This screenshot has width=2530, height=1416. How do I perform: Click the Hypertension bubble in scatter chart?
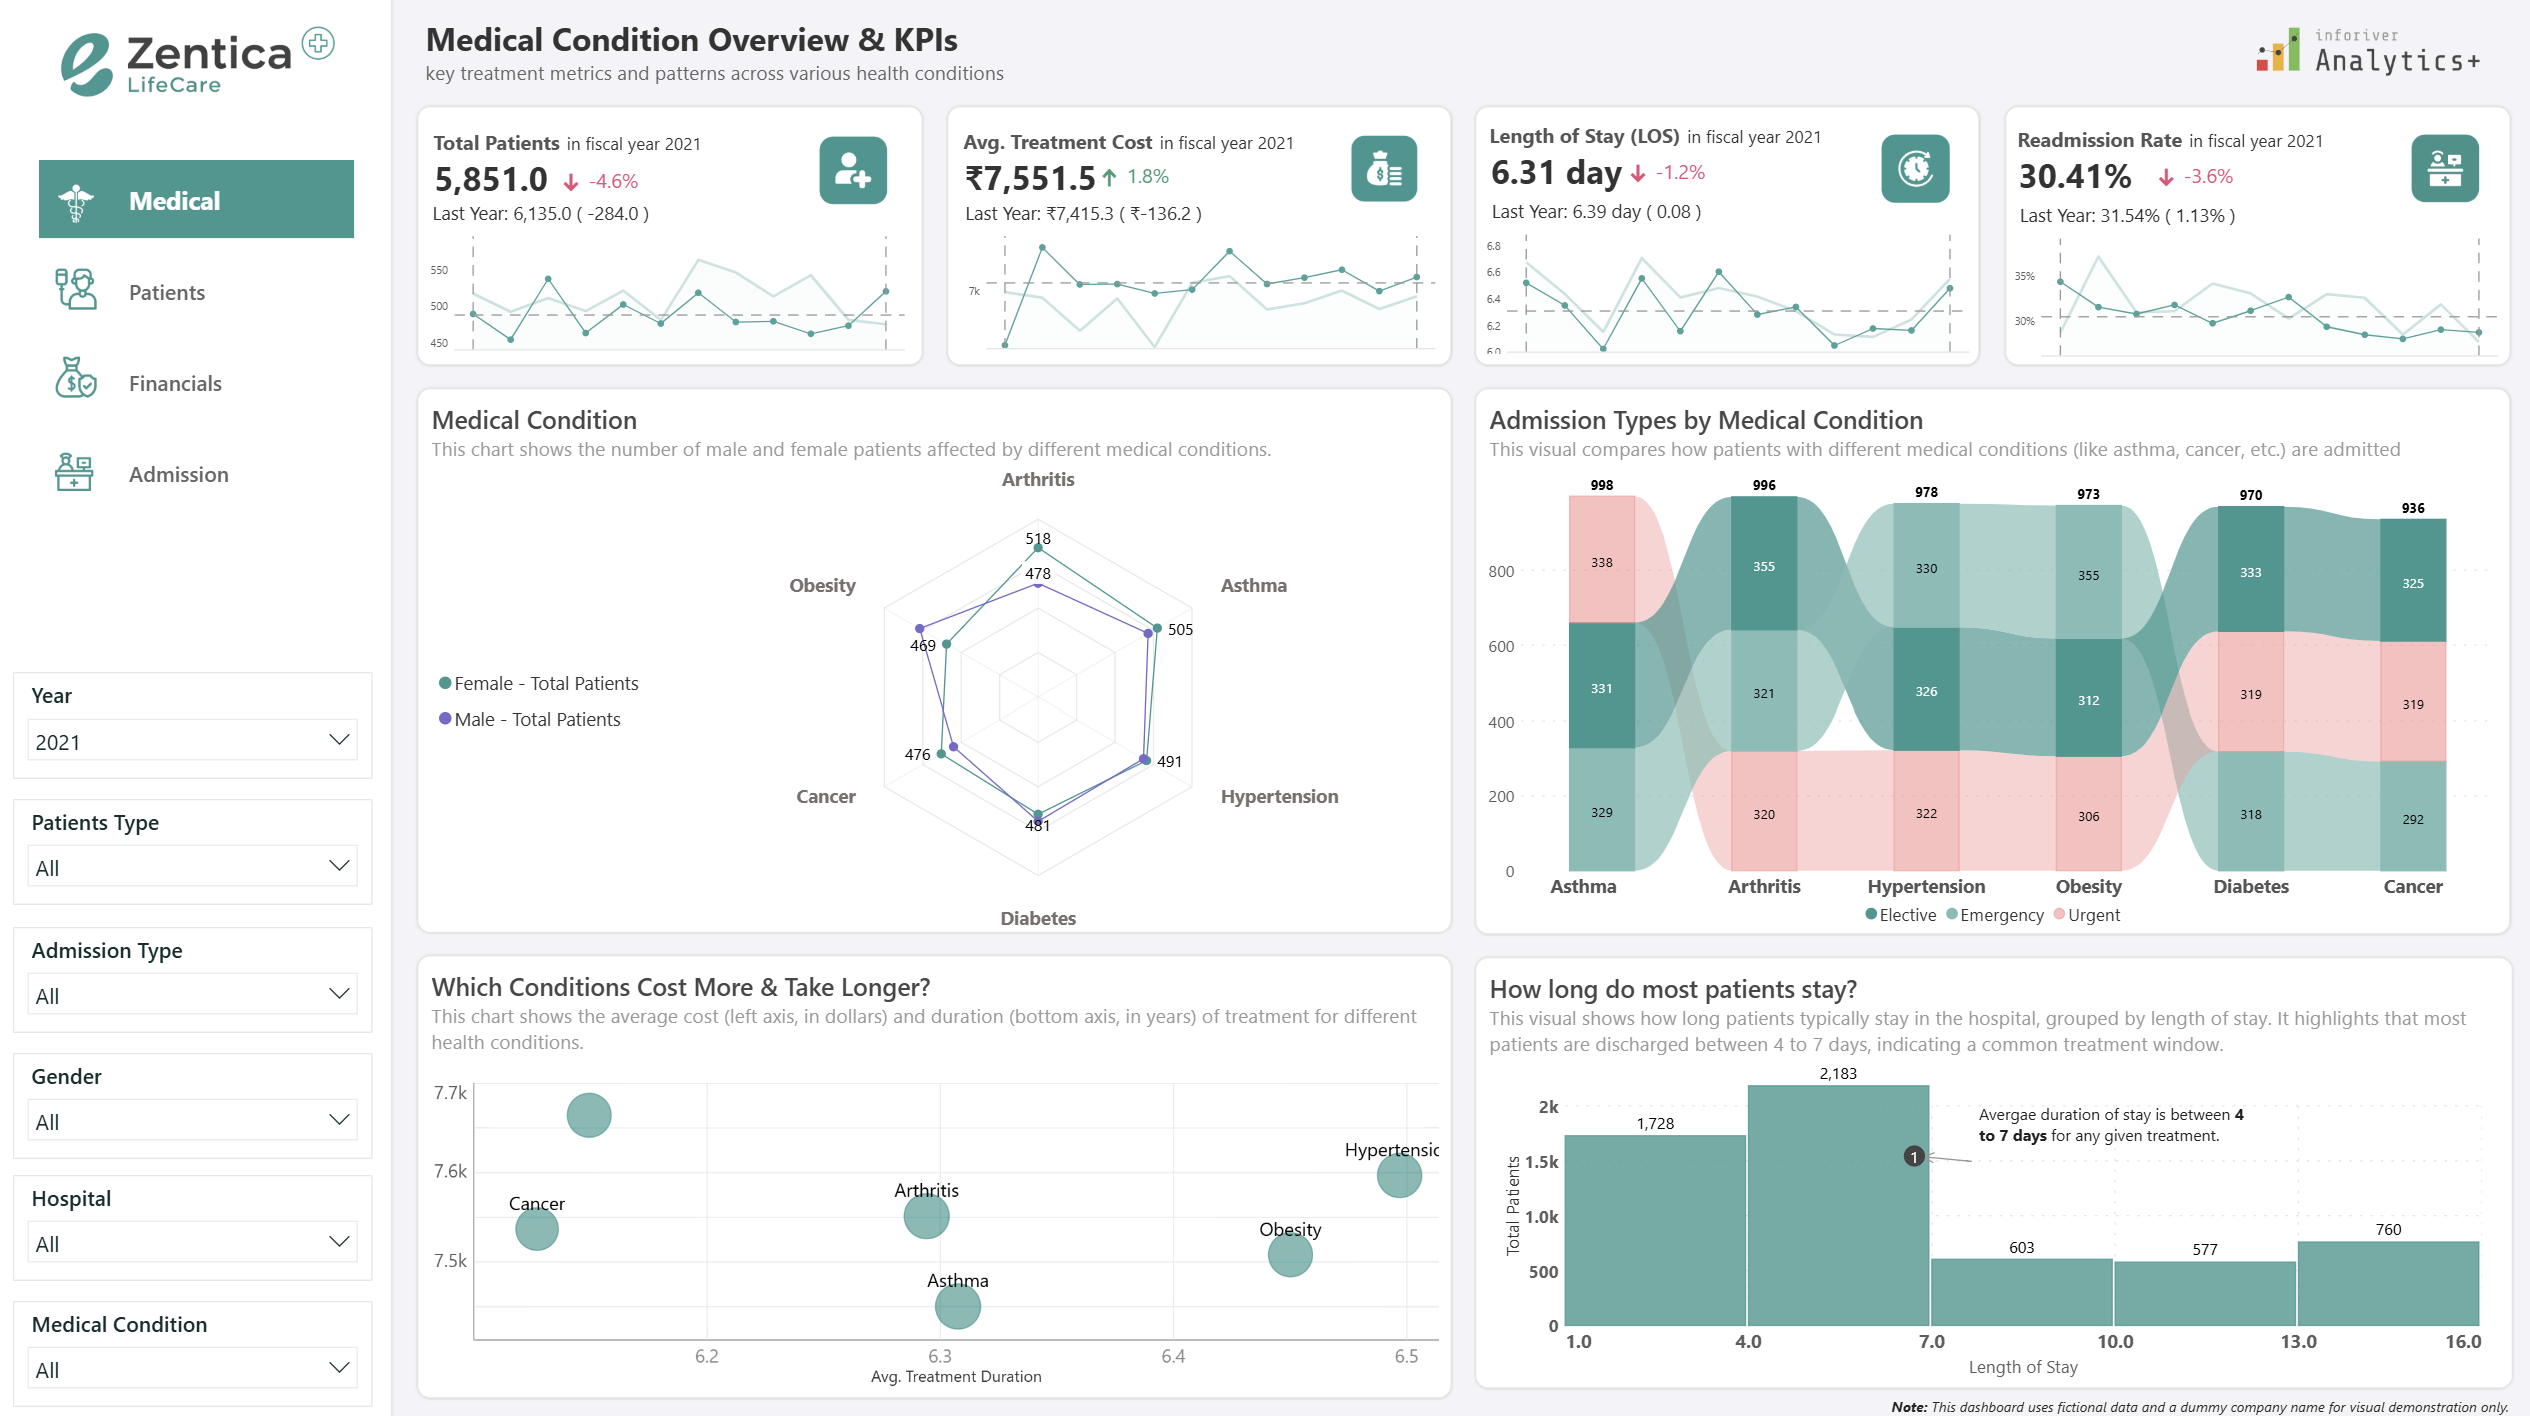1398,1175
